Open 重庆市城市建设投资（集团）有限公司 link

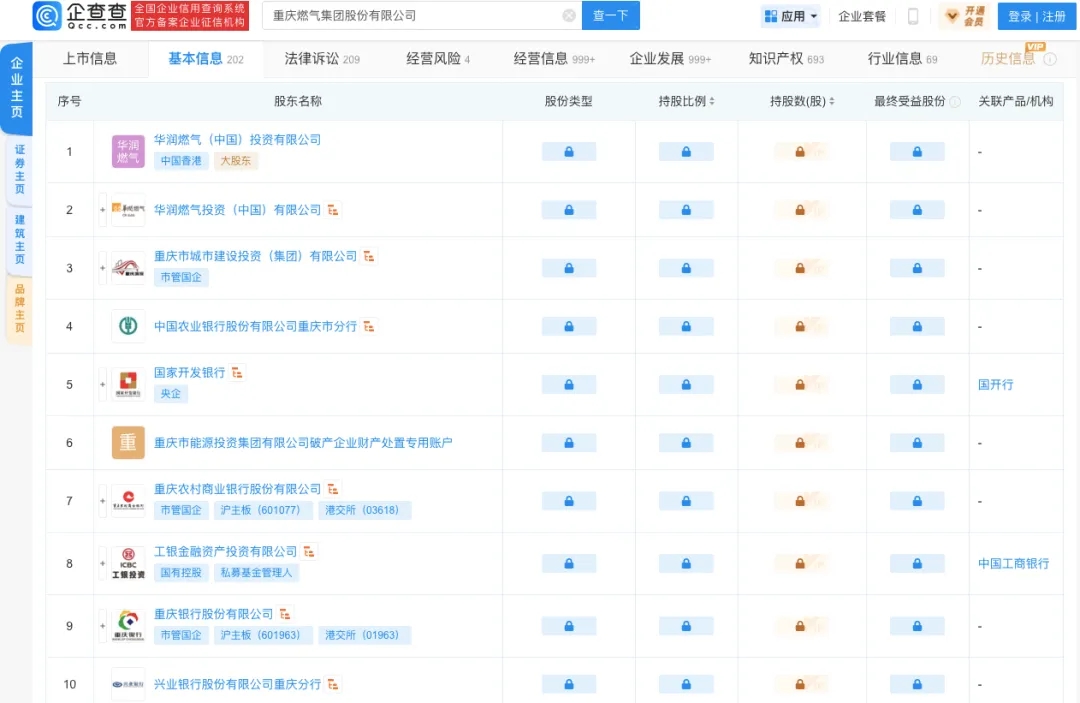pyautogui.click(x=255, y=256)
